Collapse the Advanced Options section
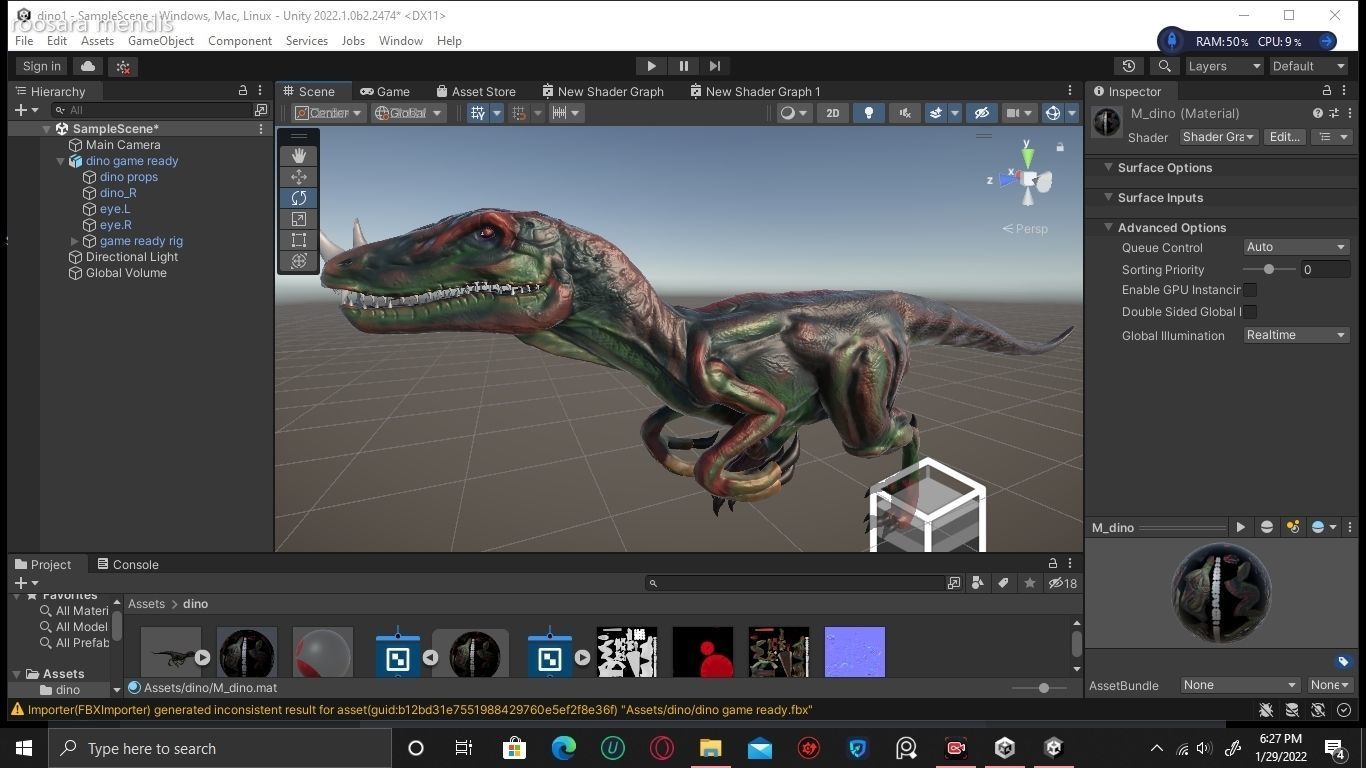This screenshot has width=1366, height=768. click(1108, 228)
